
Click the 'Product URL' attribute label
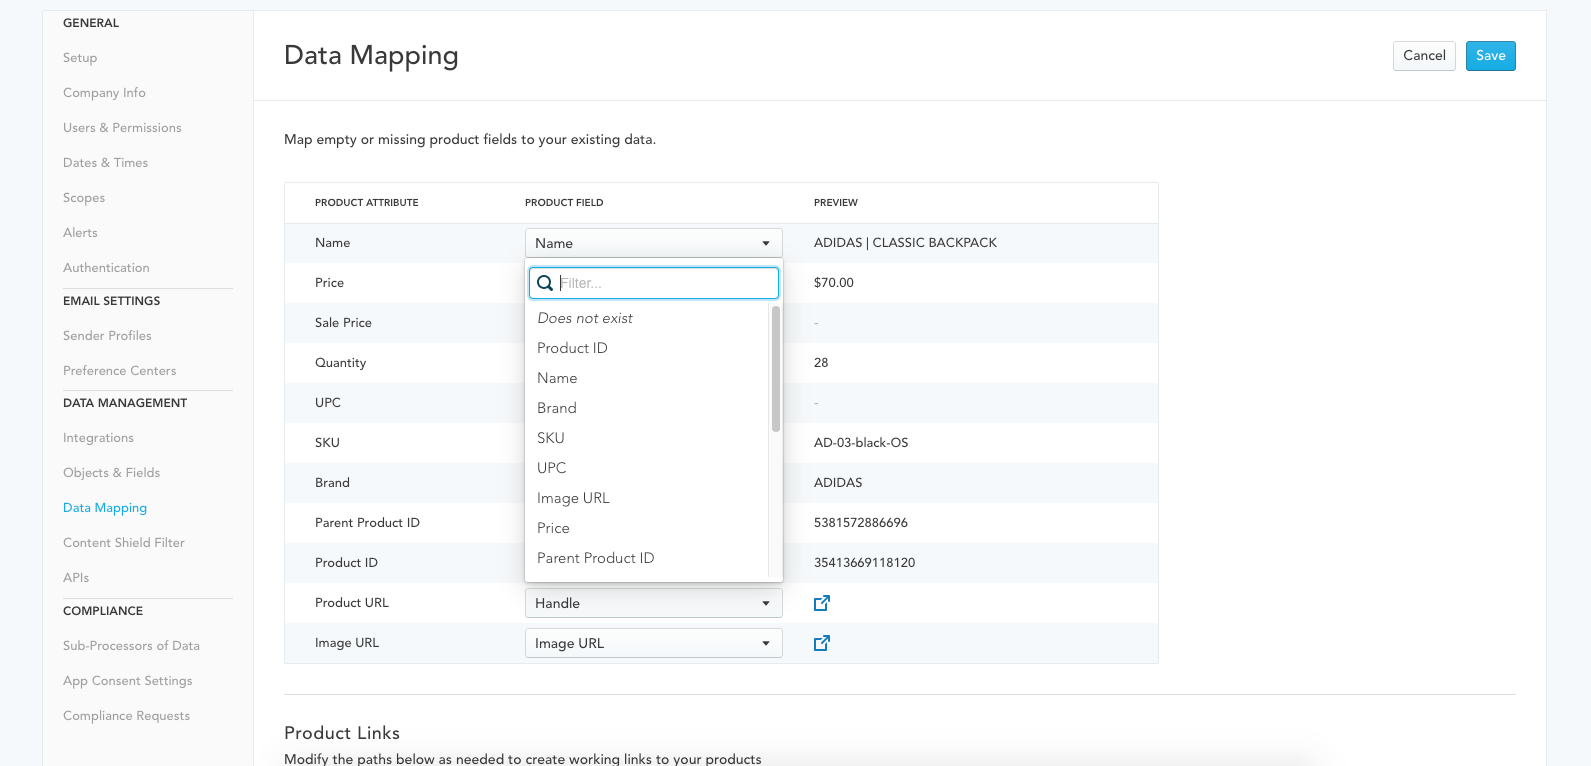tap(352, 603)
